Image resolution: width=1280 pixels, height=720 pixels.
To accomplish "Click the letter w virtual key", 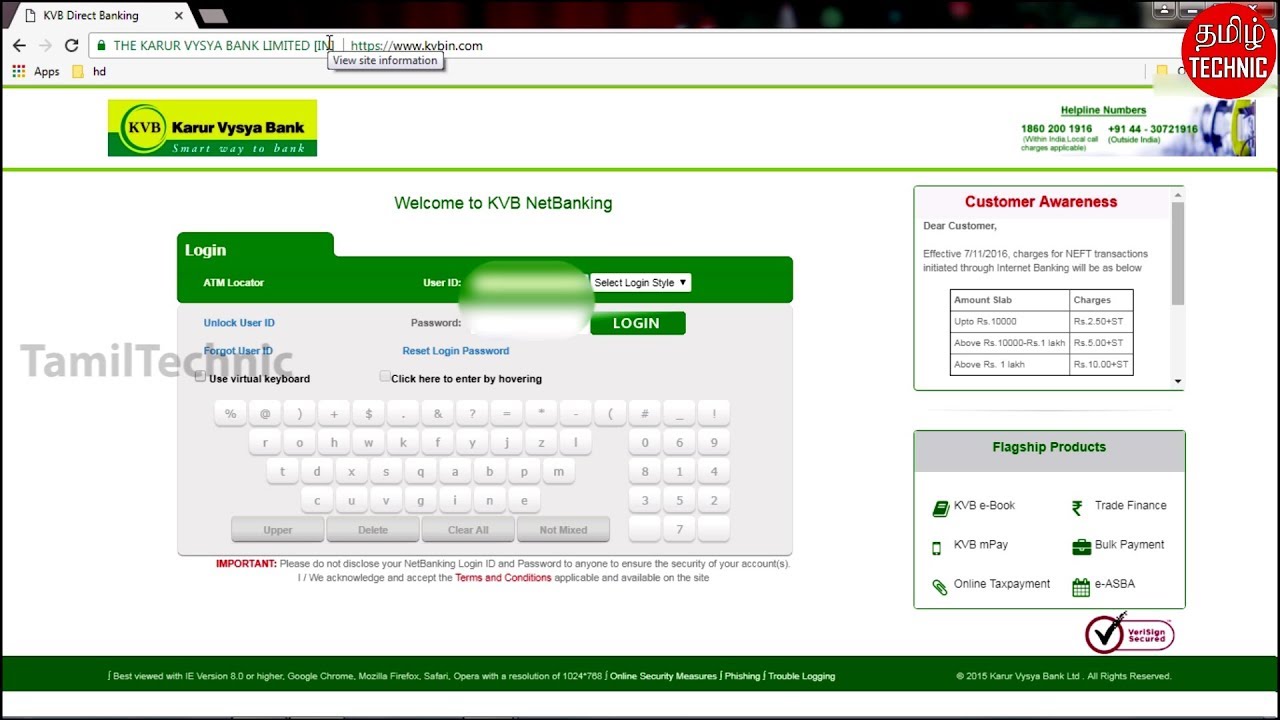I will (x=368, y=443).
